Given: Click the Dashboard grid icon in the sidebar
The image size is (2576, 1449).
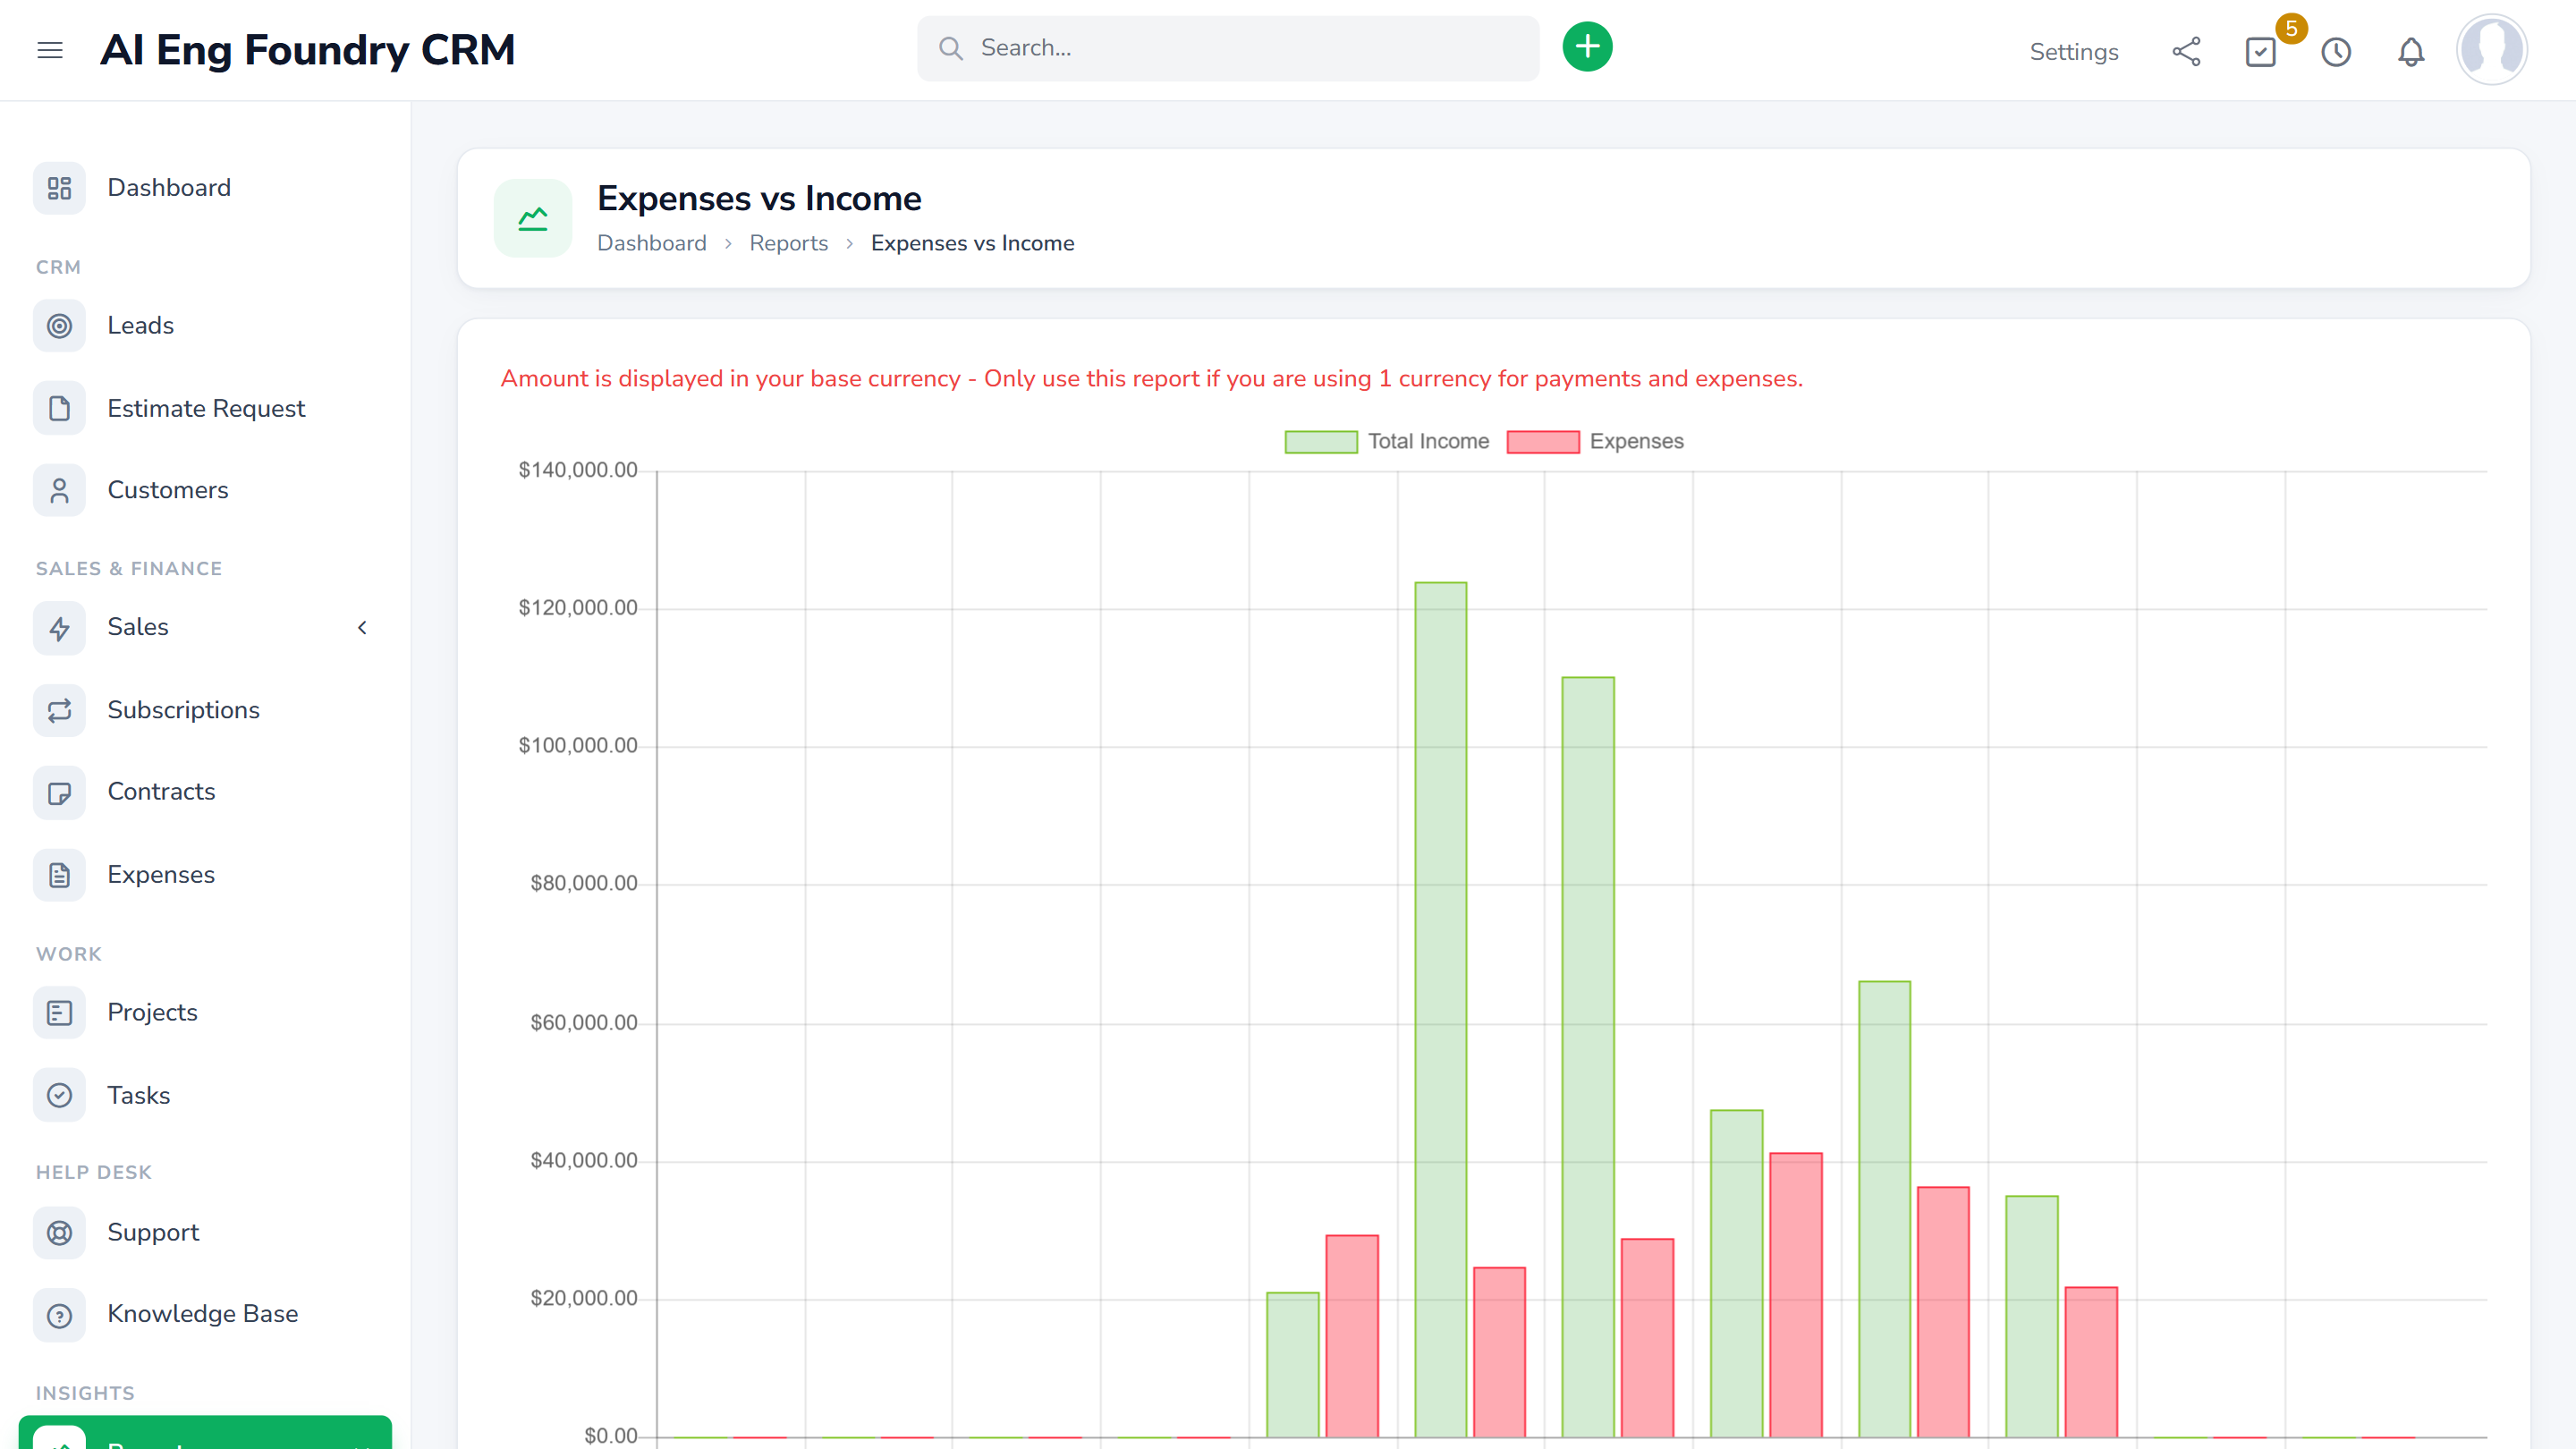Looking at the screenshot, I should pos(59,188).
